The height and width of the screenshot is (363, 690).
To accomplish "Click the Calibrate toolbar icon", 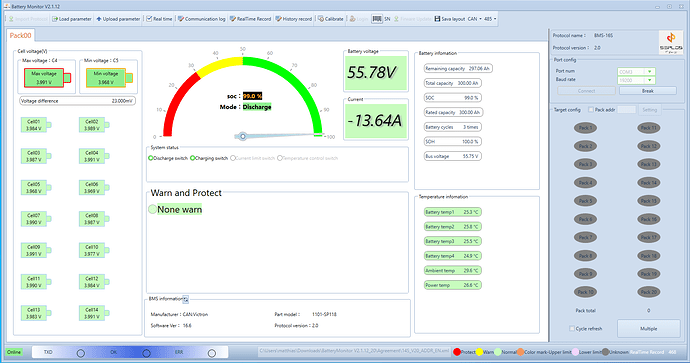I will tap(321, 19).
